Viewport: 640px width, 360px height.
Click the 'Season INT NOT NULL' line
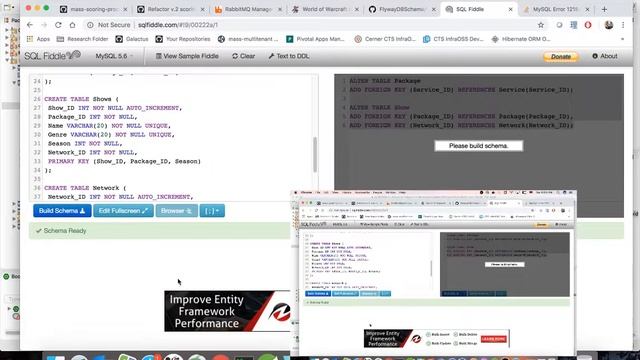(x=85, y=144)
